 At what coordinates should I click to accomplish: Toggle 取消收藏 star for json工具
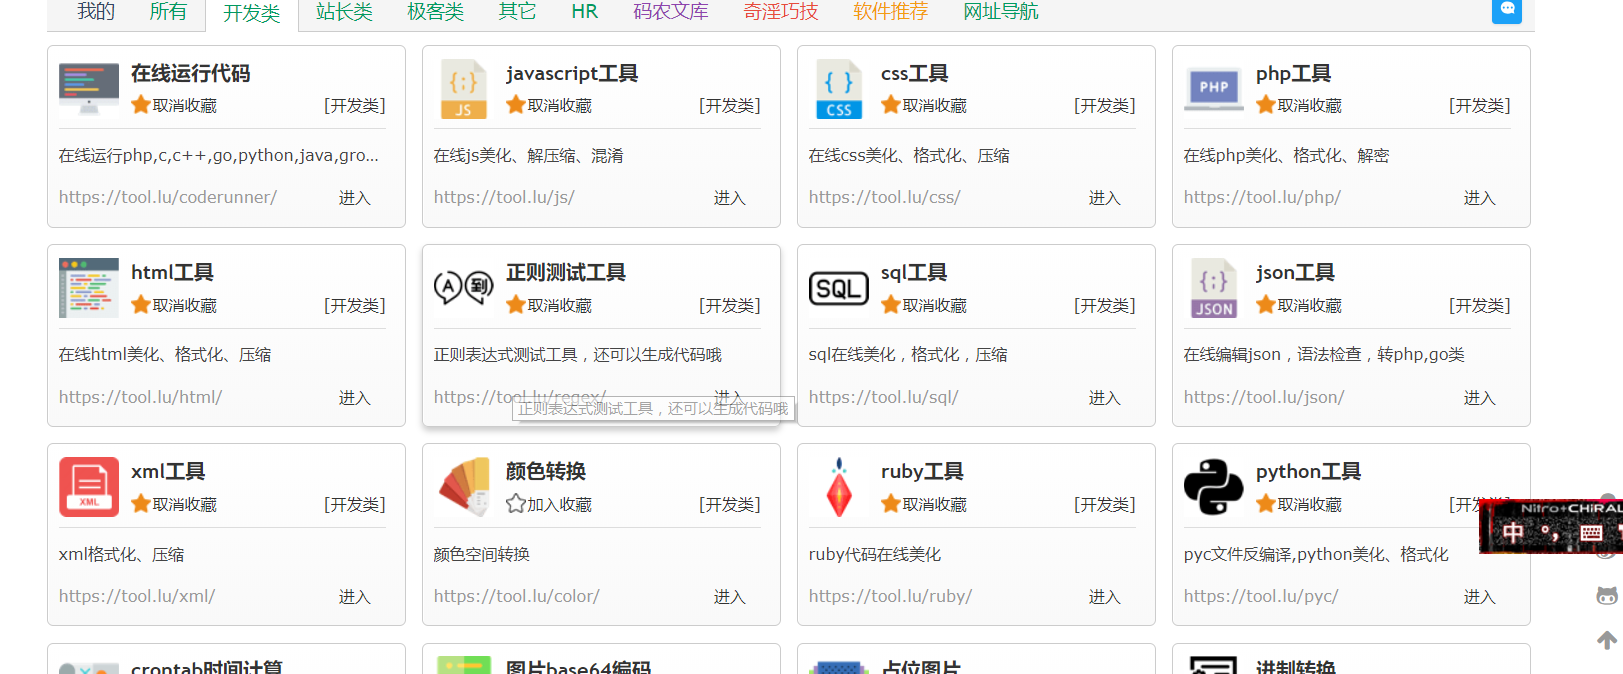(x=1299, y=305)
